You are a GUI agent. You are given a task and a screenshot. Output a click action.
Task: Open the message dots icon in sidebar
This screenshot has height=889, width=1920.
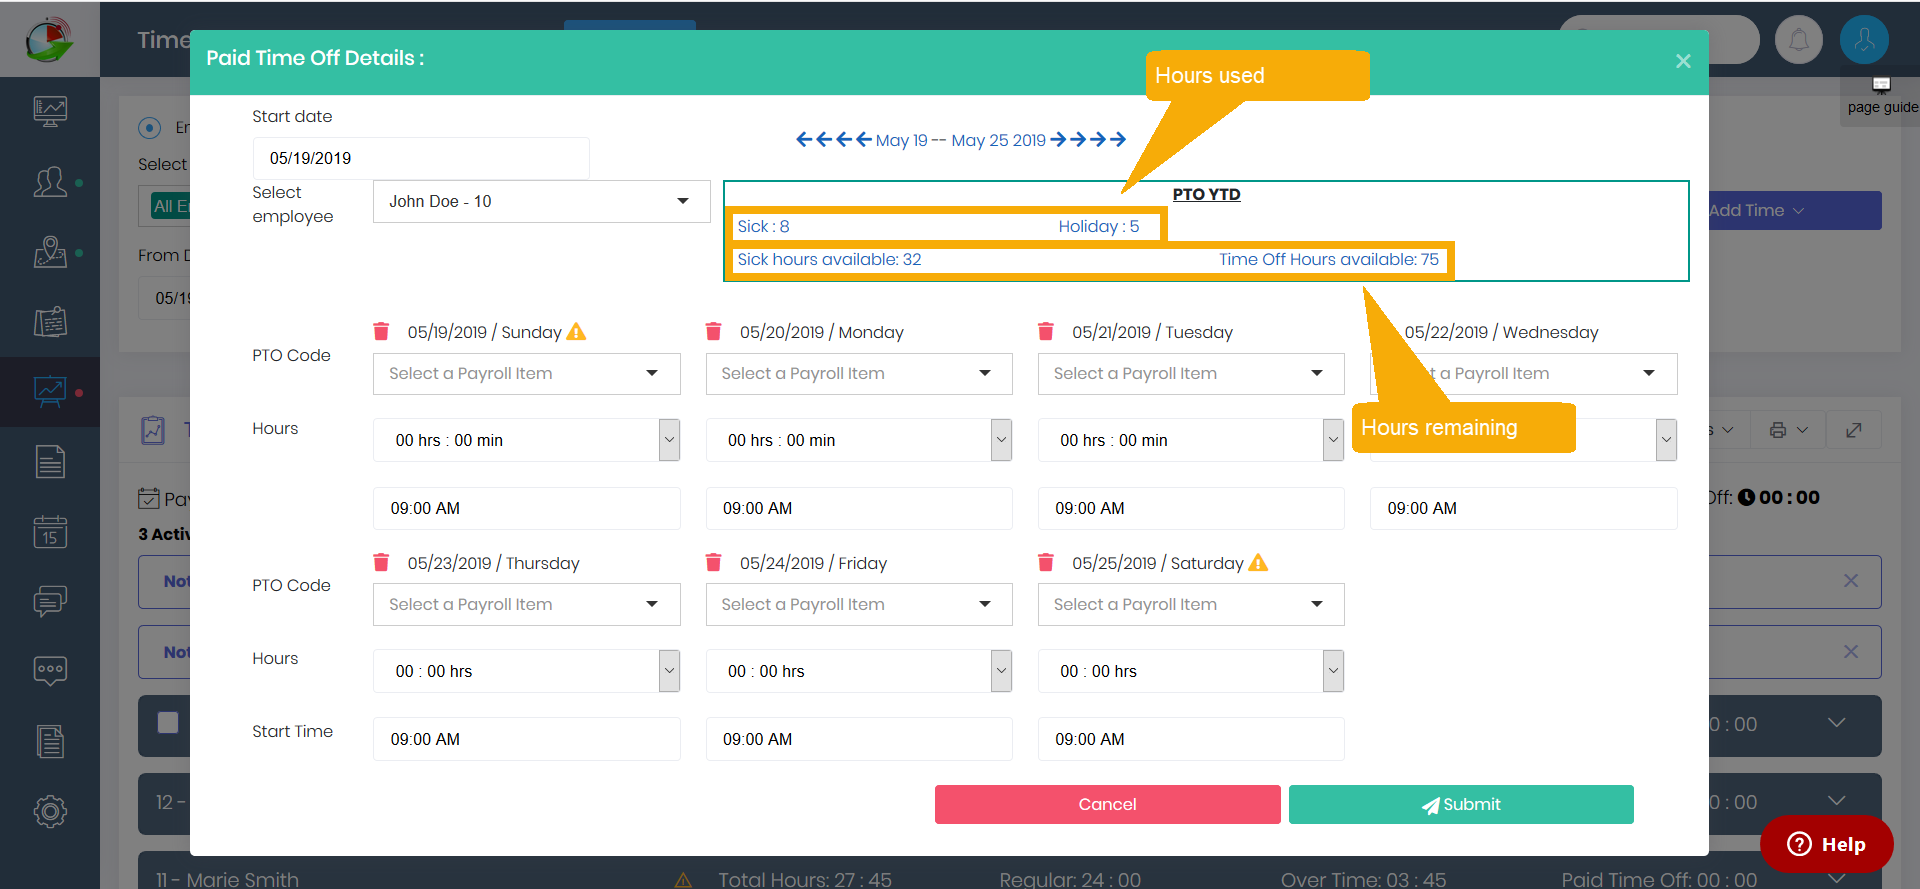click(50, 670)
